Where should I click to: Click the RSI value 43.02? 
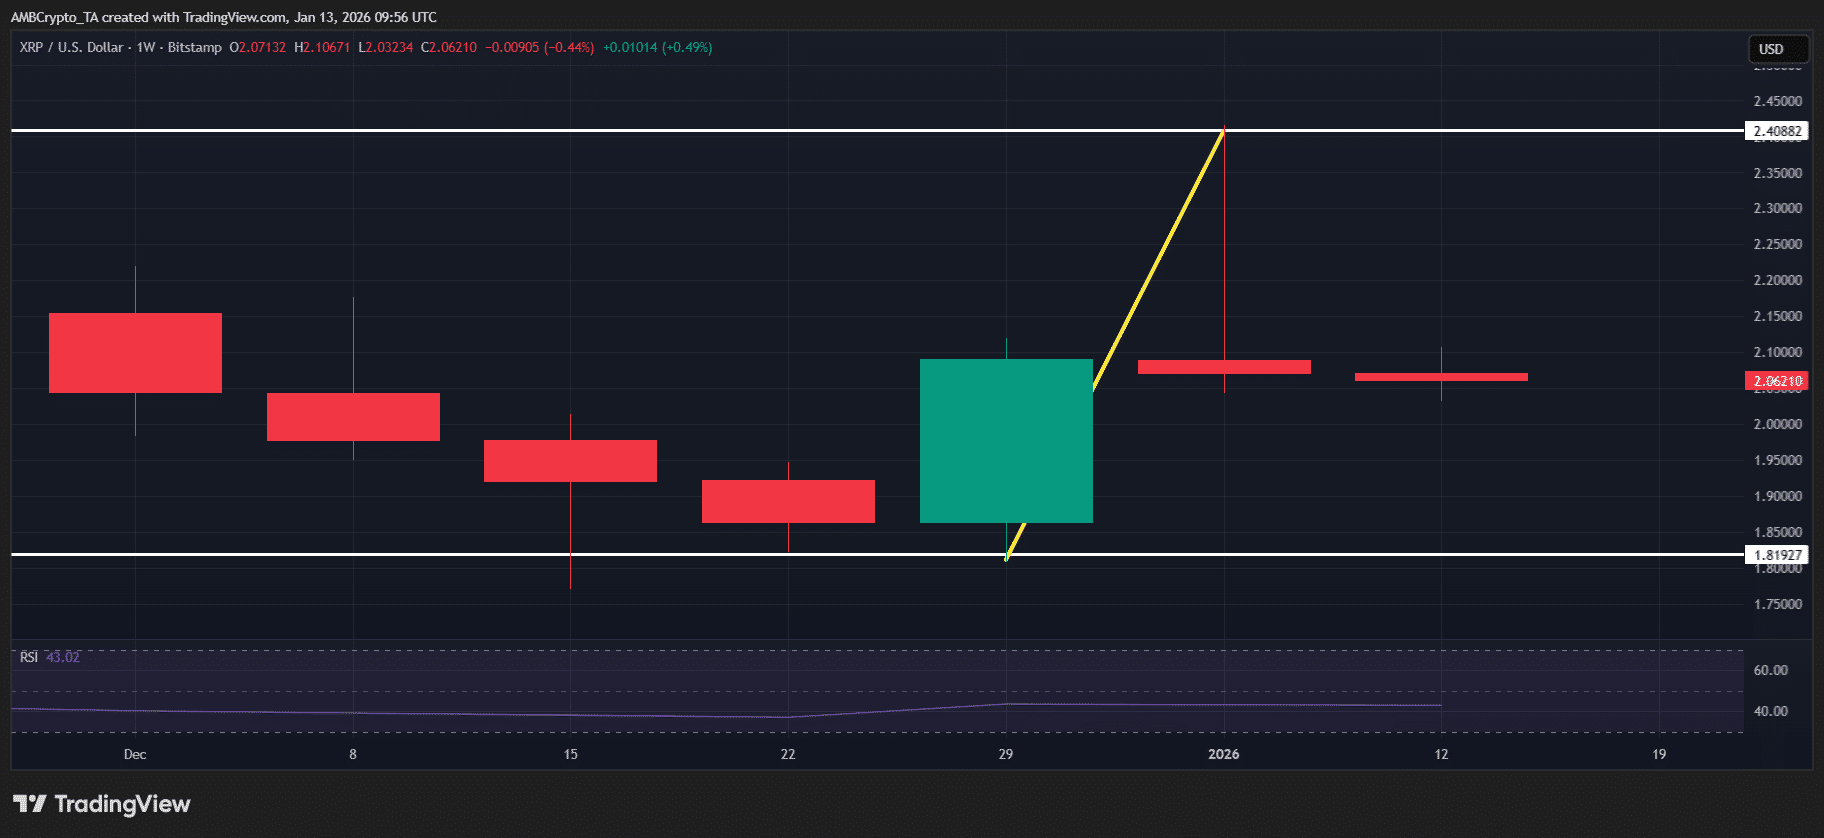(63, 657)
